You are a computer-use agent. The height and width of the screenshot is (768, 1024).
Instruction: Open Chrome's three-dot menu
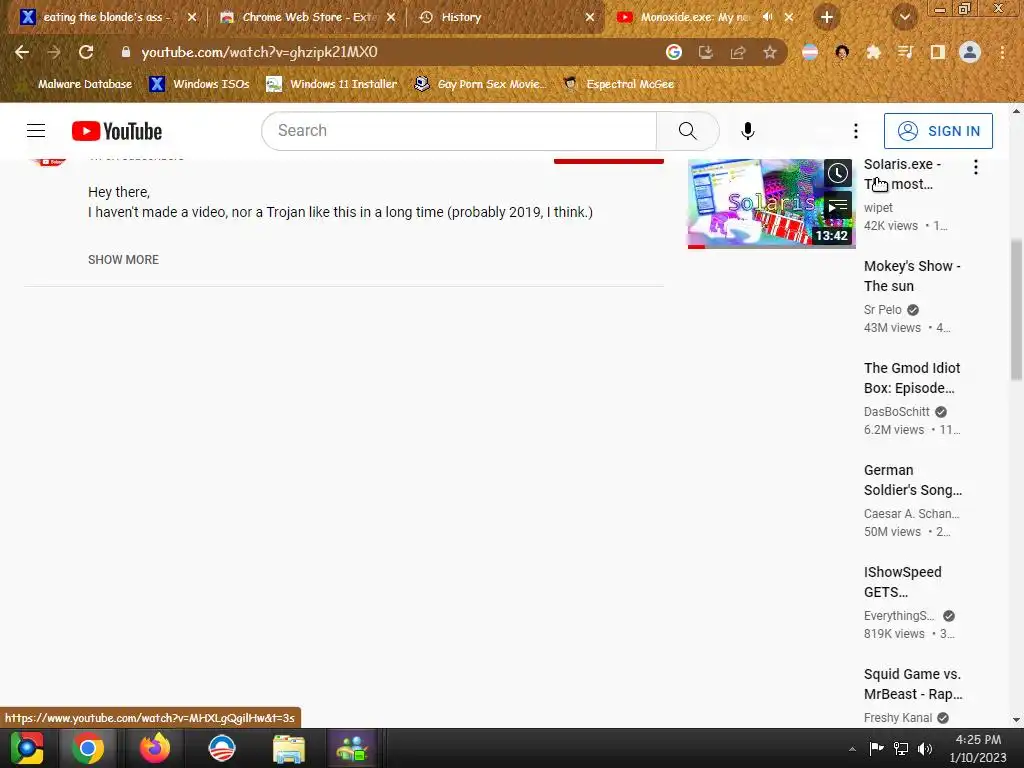point(1002,52)
